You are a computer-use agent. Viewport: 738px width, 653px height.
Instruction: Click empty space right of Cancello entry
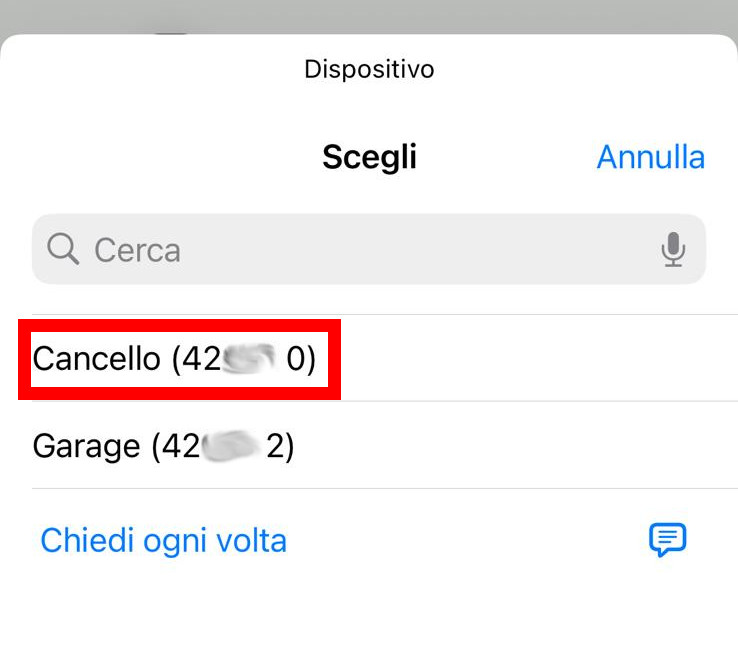[537, 358]
